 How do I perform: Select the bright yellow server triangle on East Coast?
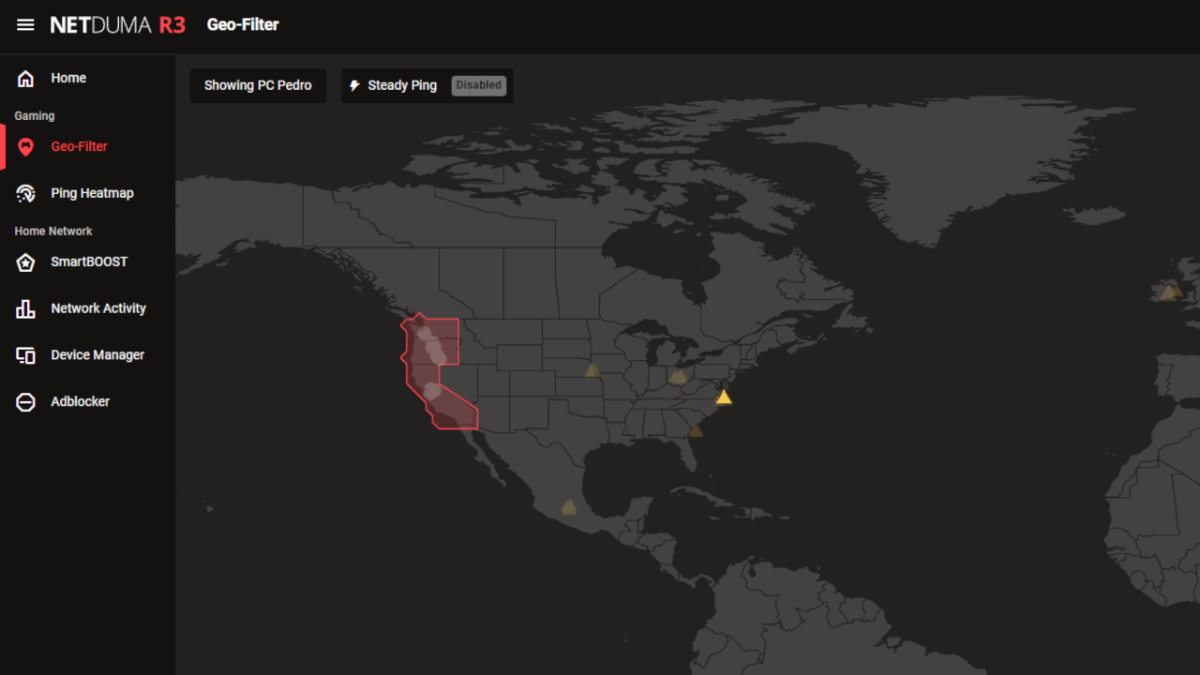724,398
